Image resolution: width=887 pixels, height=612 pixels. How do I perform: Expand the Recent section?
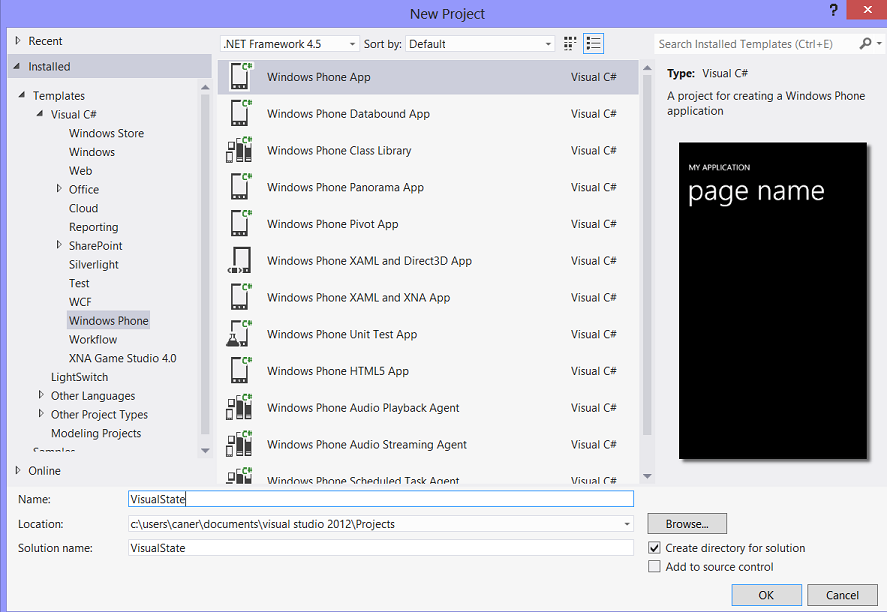pos(18,41)
